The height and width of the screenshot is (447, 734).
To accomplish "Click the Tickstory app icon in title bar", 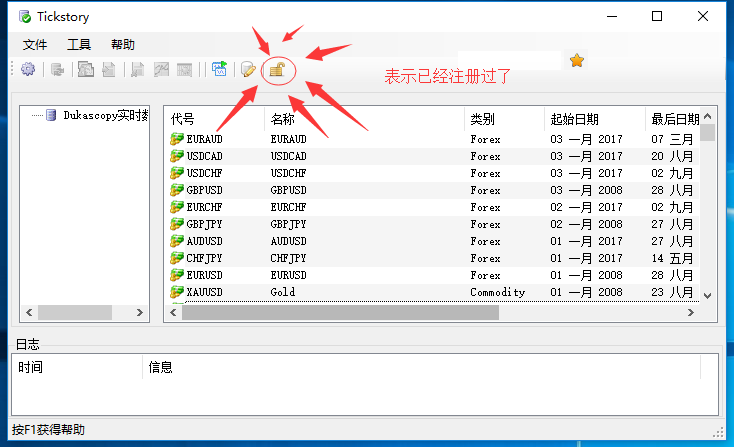I will click(x=25, y=17).
